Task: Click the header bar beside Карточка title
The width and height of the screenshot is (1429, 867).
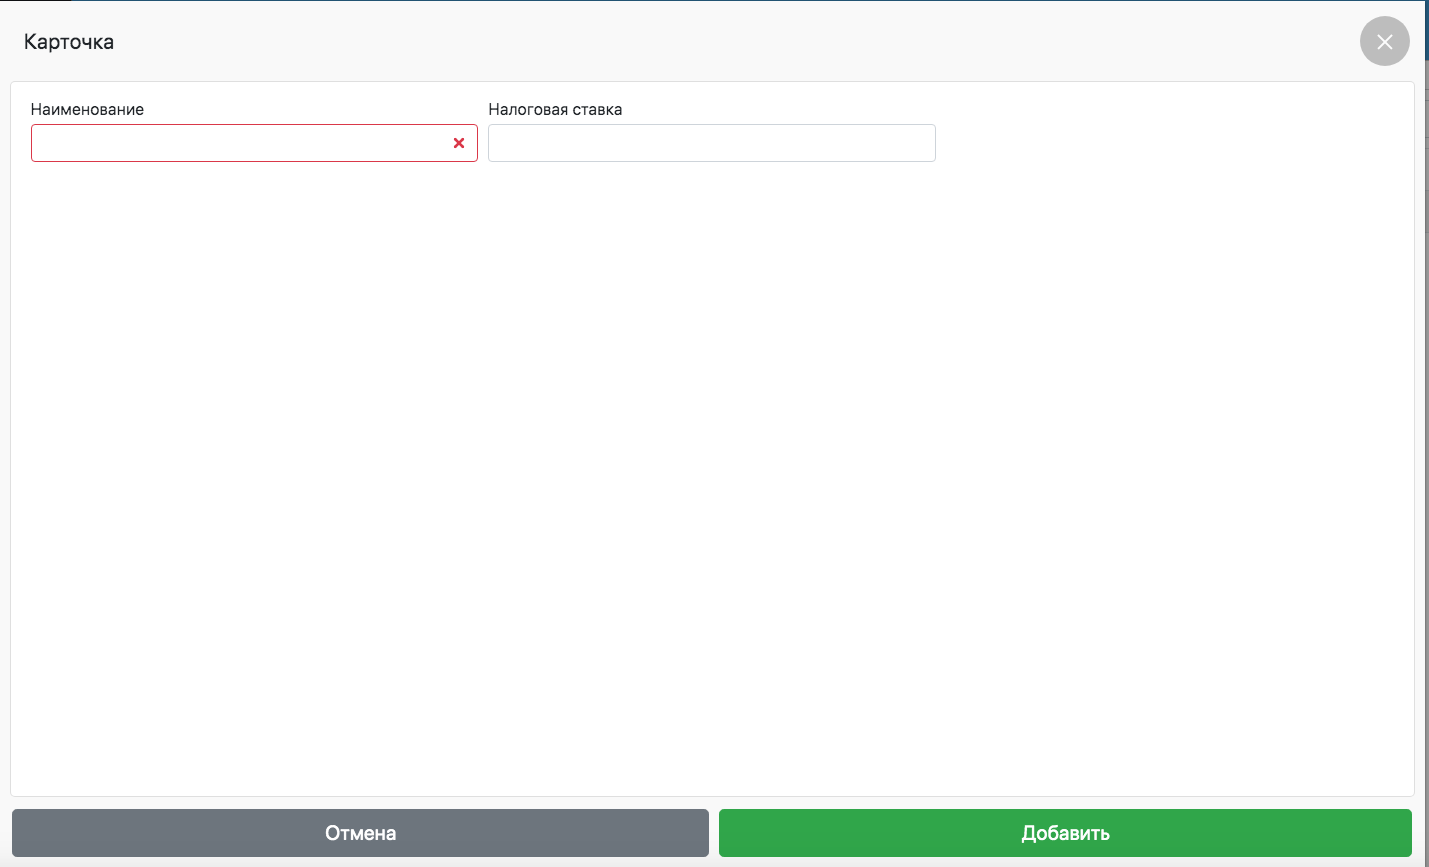Action: point(700,42)
